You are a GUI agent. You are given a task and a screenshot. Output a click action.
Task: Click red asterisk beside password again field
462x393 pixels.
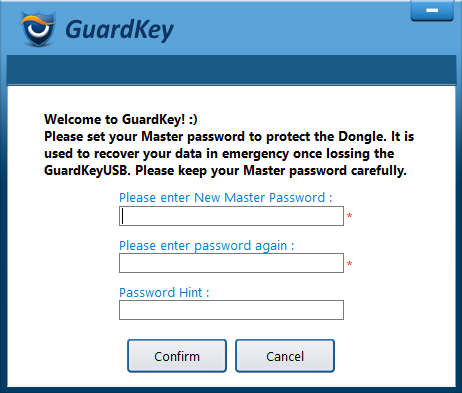click(349, 264)
